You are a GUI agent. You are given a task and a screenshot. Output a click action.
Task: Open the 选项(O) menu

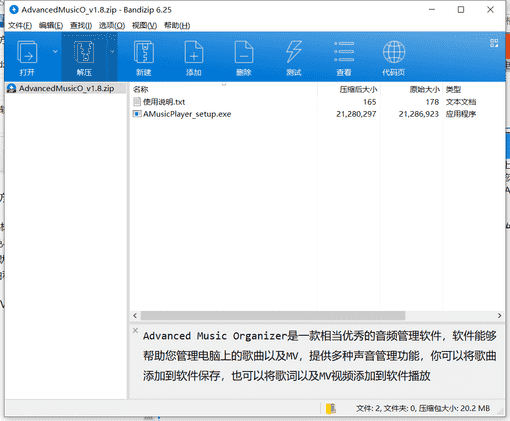pyautogui.click(x=112, y=25)
